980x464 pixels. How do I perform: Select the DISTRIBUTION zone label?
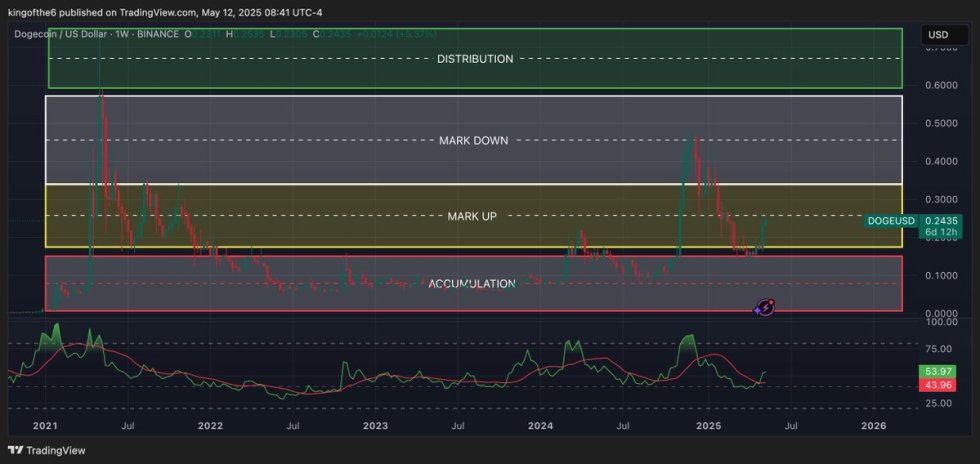(475, 59)
